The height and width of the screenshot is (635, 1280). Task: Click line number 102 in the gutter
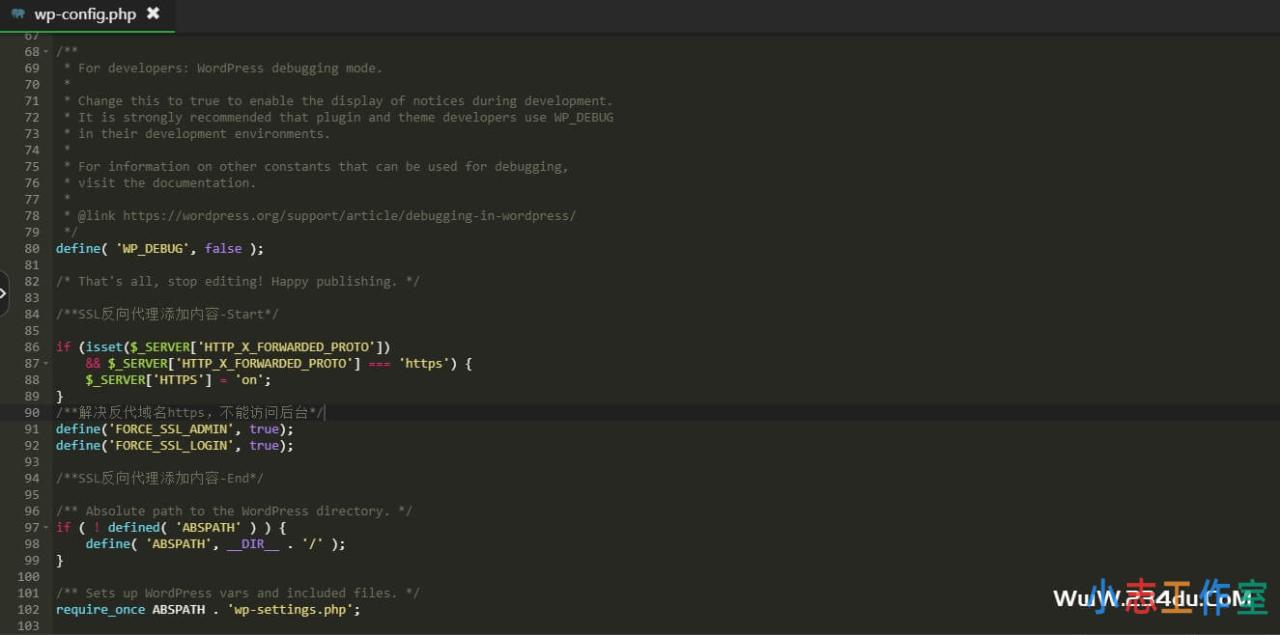coord(29,610)
